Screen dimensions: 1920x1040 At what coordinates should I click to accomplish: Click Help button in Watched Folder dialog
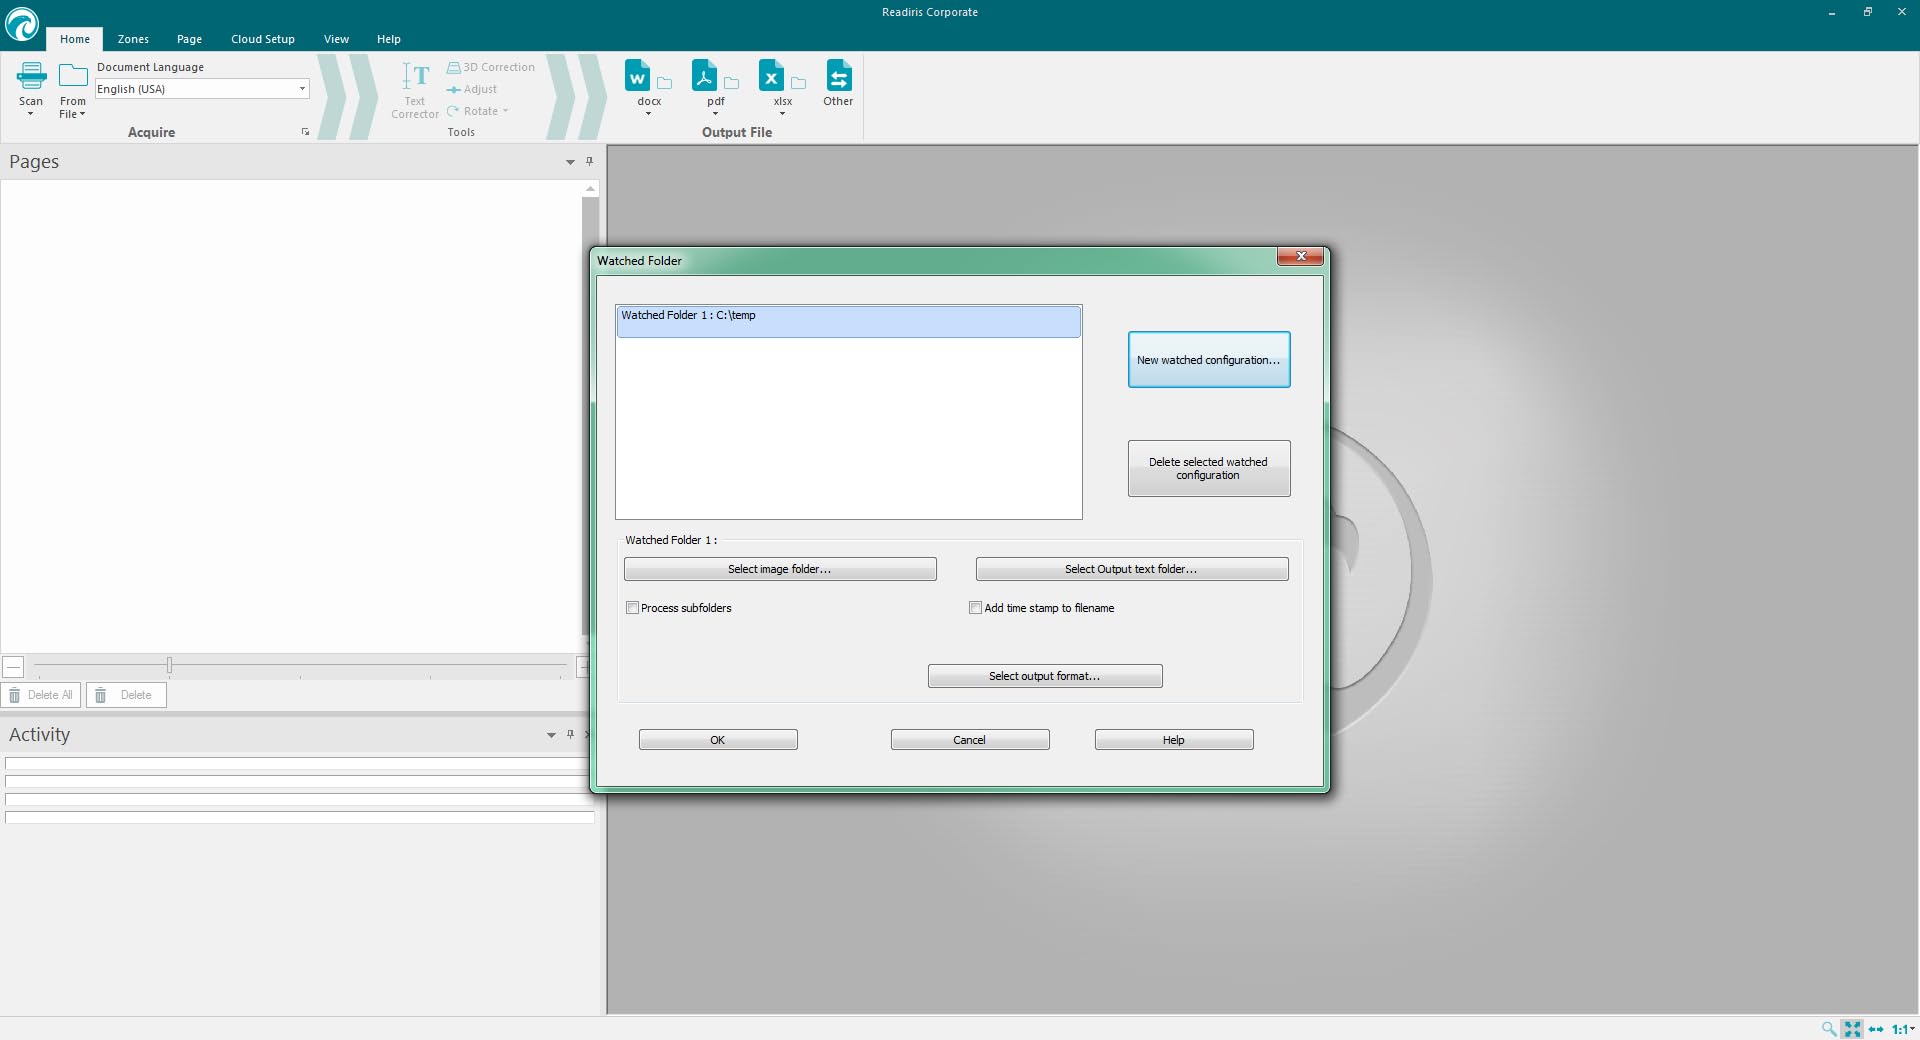pos(1174,740)
